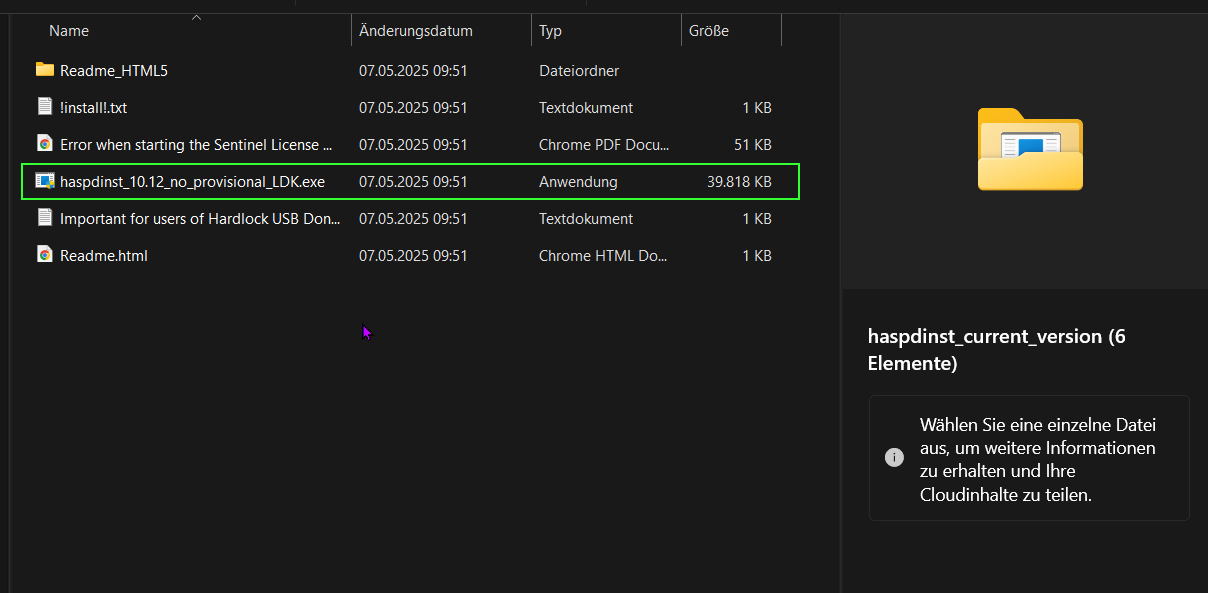Image resolution: width=1208 pixels, height=593 pixels.
Task: Click the info icon in the details pane
Action: pos(894,458)
